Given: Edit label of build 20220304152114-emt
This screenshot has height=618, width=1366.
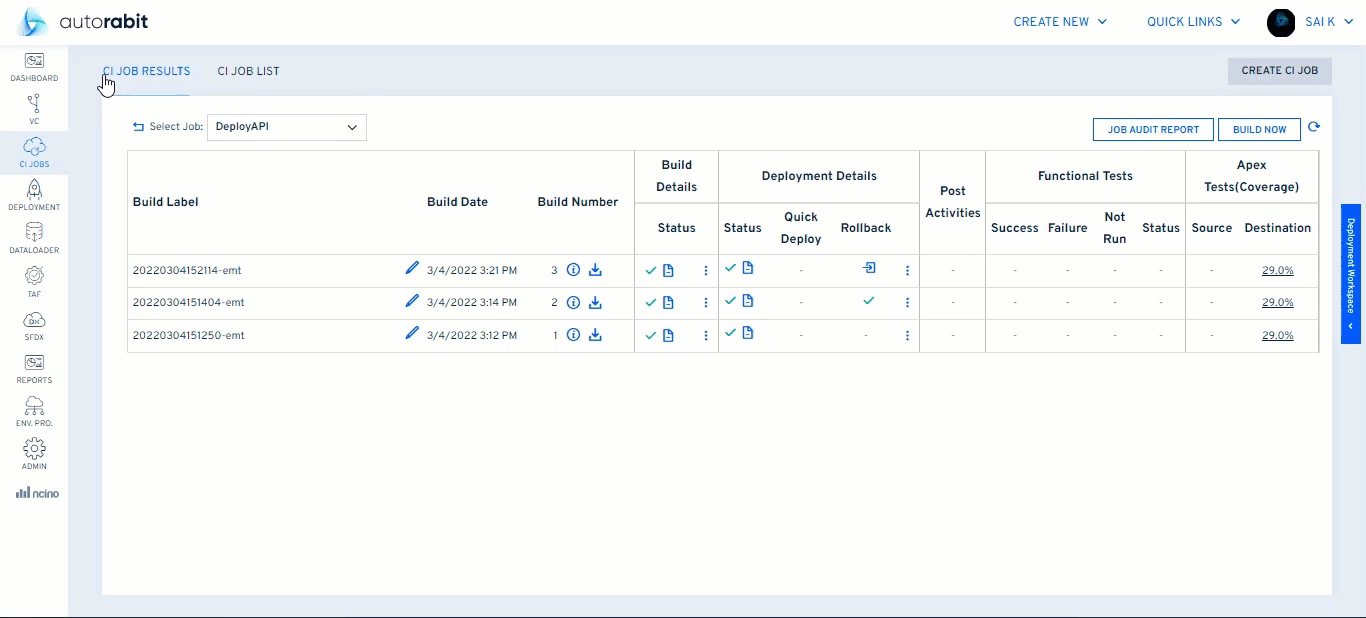Looking at the screenshot, I should (x=411, y=268).
